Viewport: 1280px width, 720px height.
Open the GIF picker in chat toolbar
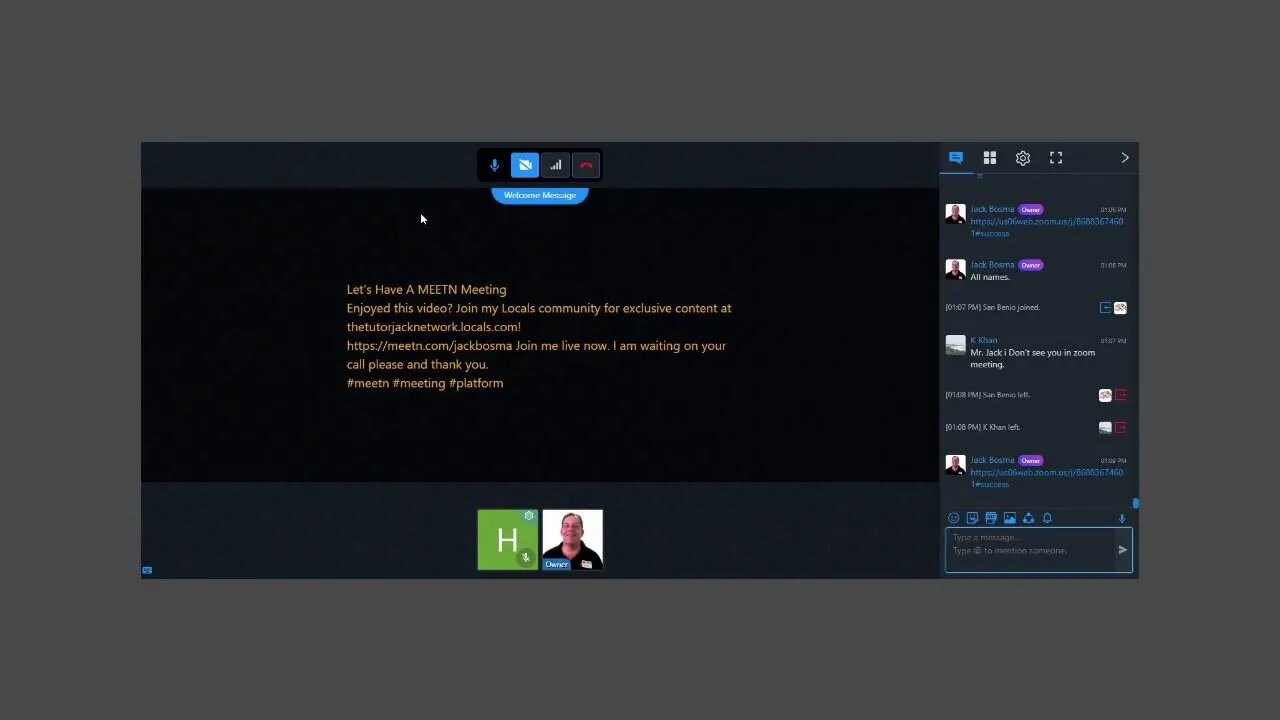(x=991, y=518)
